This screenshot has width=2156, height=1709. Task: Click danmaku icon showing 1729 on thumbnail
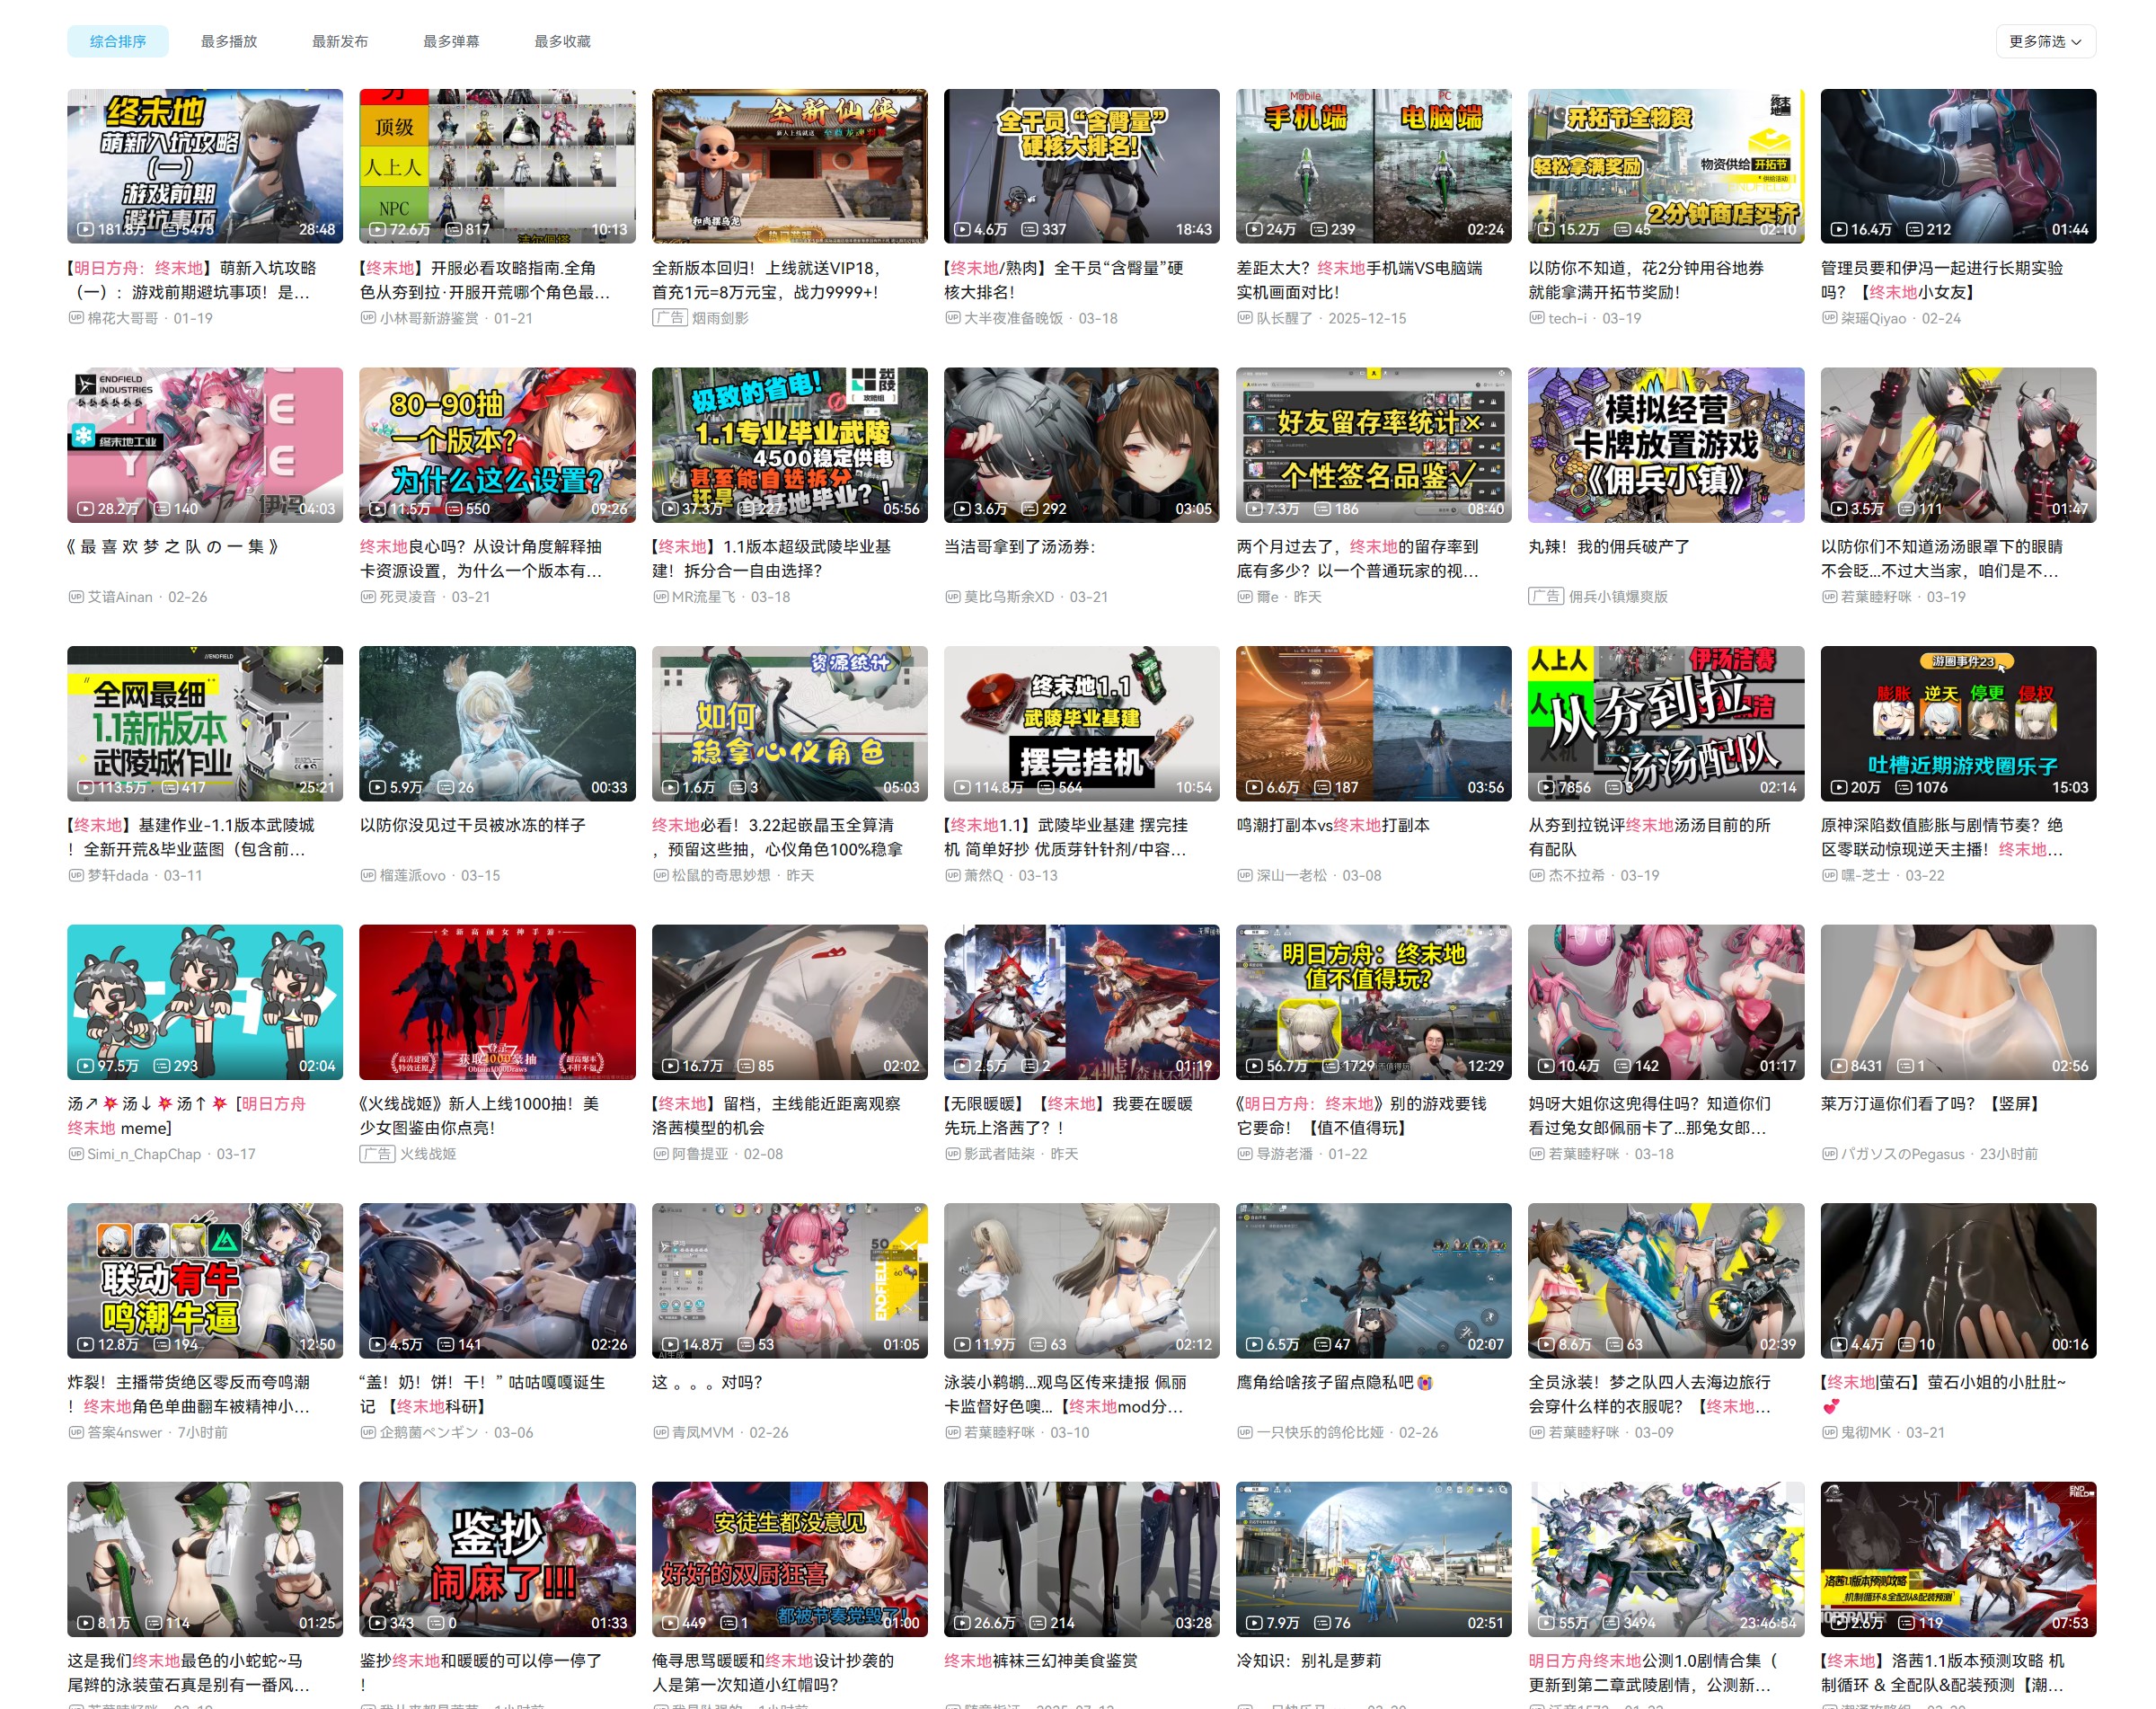(1330, 1066)
